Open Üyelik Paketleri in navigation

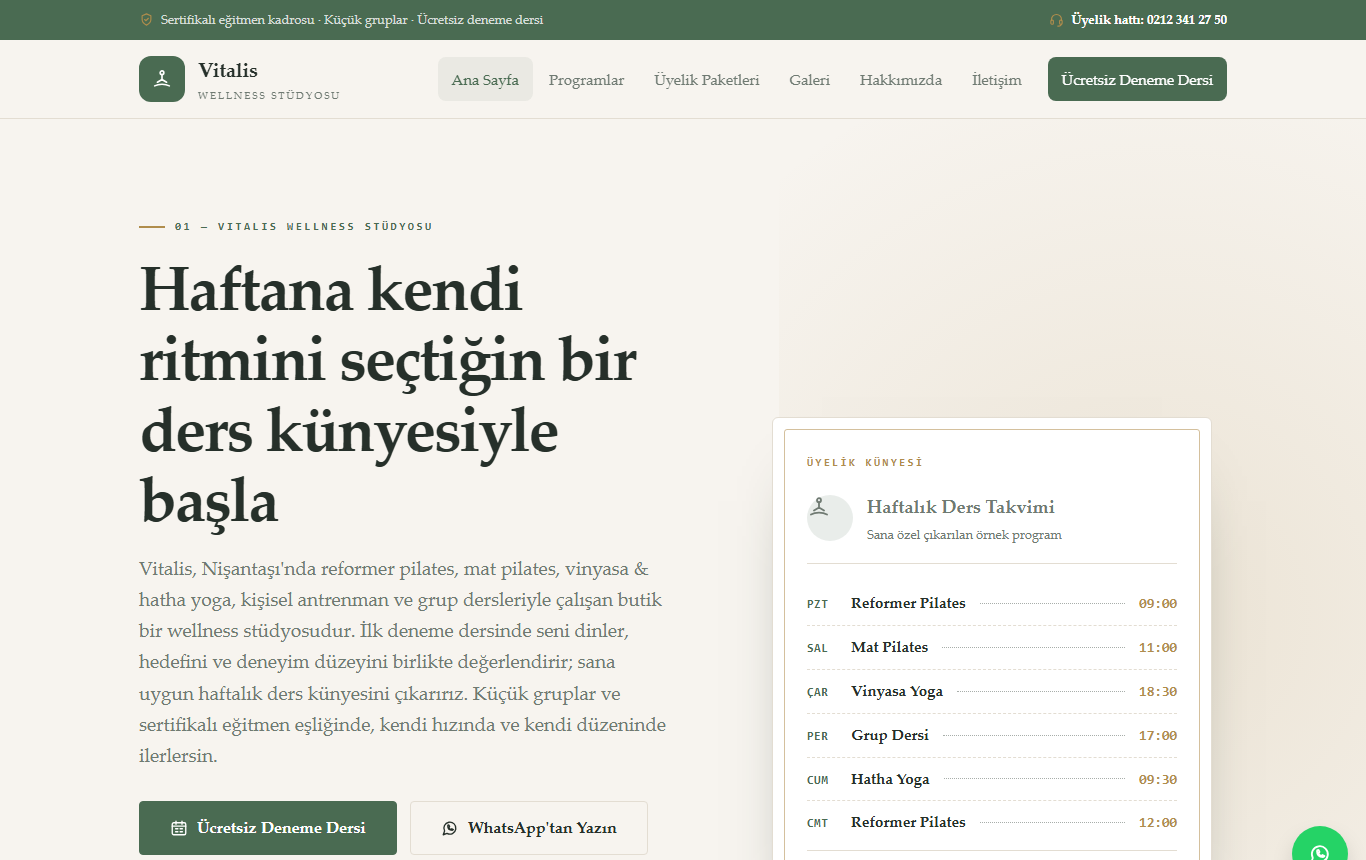(707, 80)
